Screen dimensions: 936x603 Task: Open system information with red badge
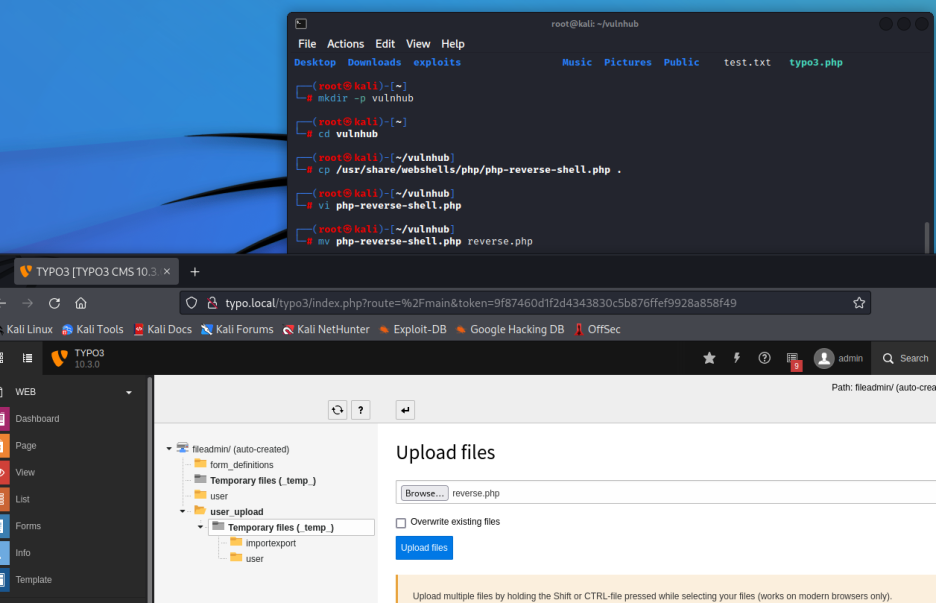(x=793, y=360)
